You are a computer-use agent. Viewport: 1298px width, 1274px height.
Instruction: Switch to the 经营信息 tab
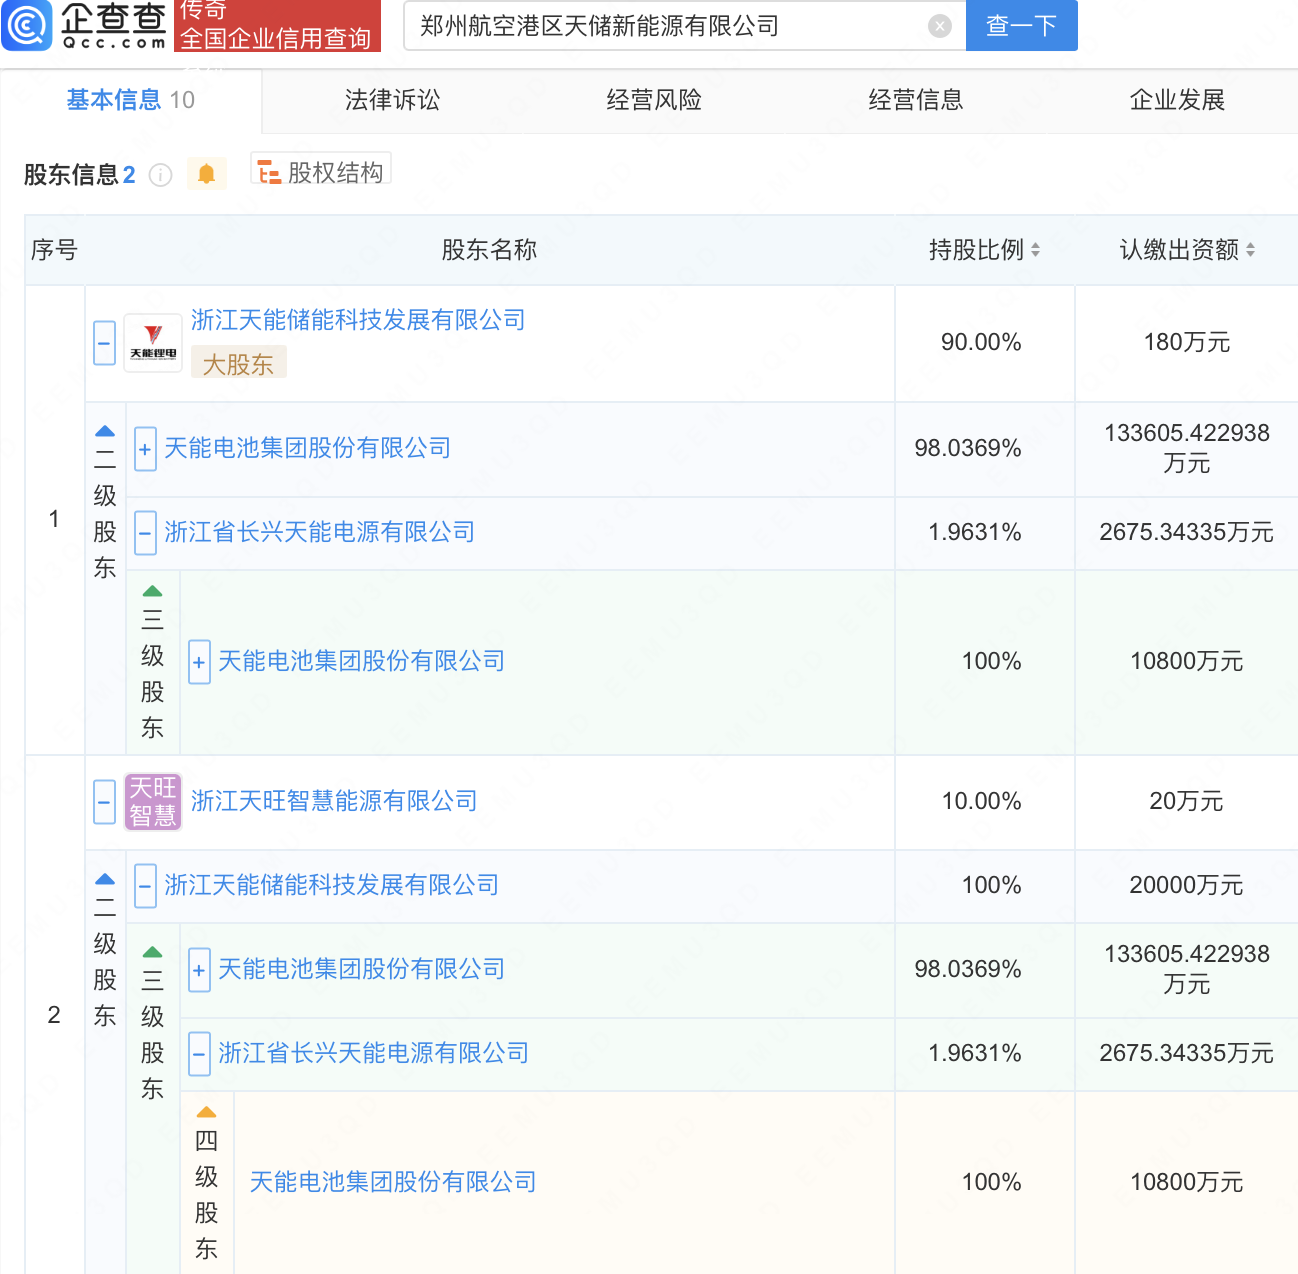pos(916,100)
